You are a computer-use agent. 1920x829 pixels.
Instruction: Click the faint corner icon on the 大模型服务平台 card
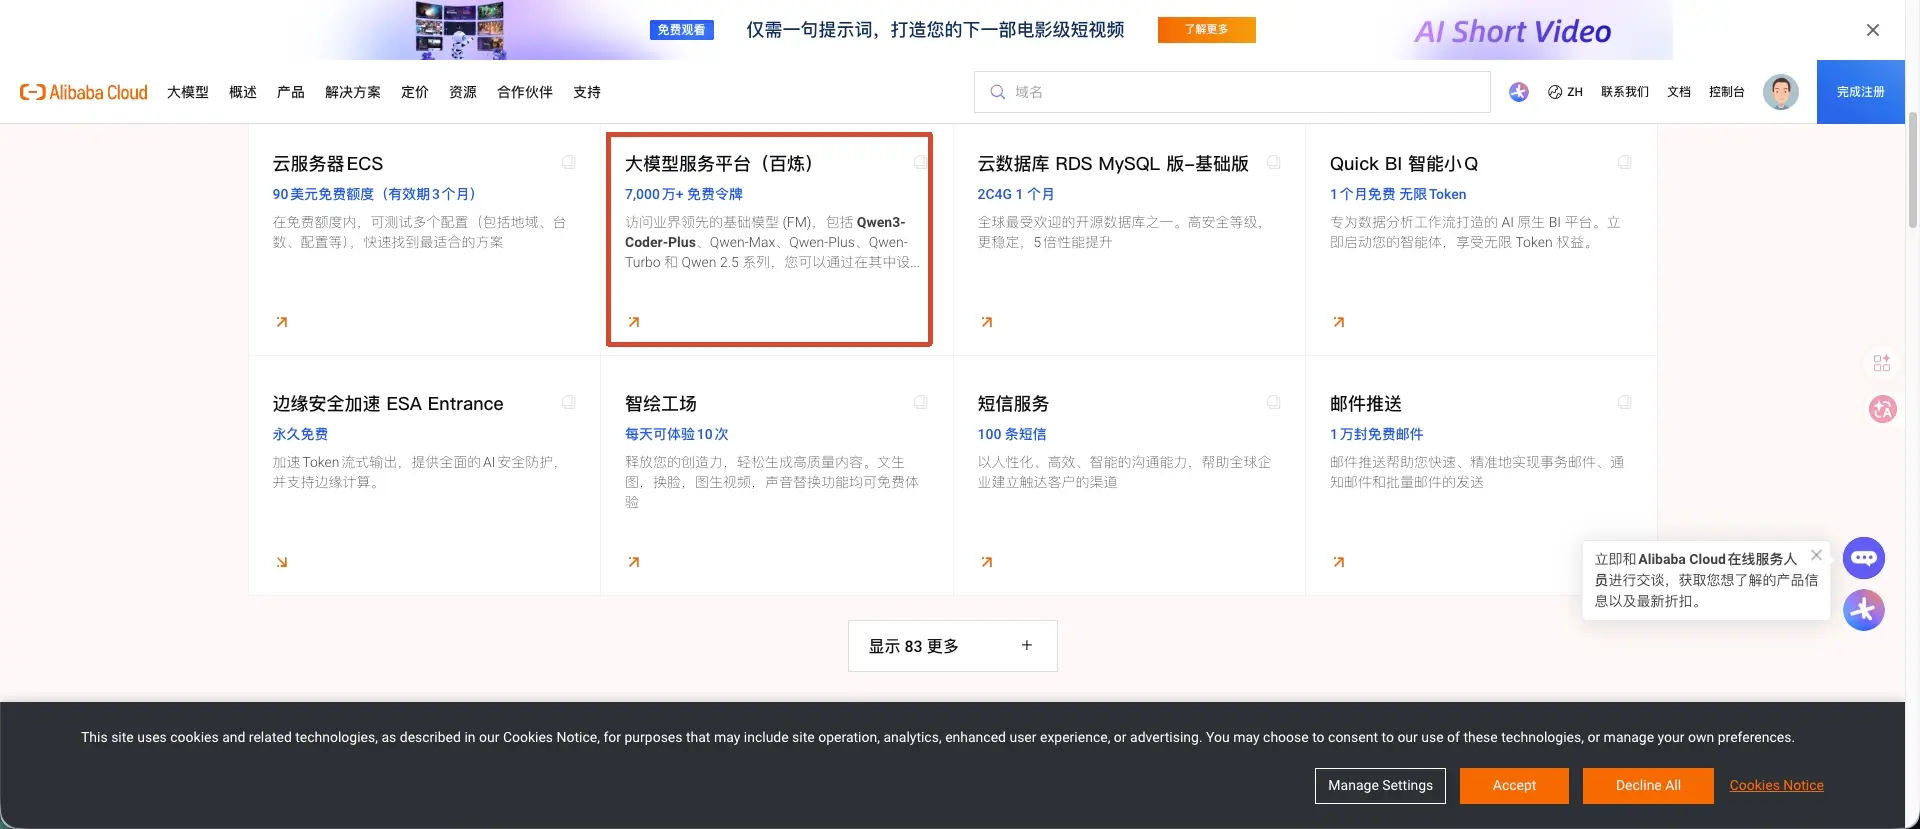(921, 162)
